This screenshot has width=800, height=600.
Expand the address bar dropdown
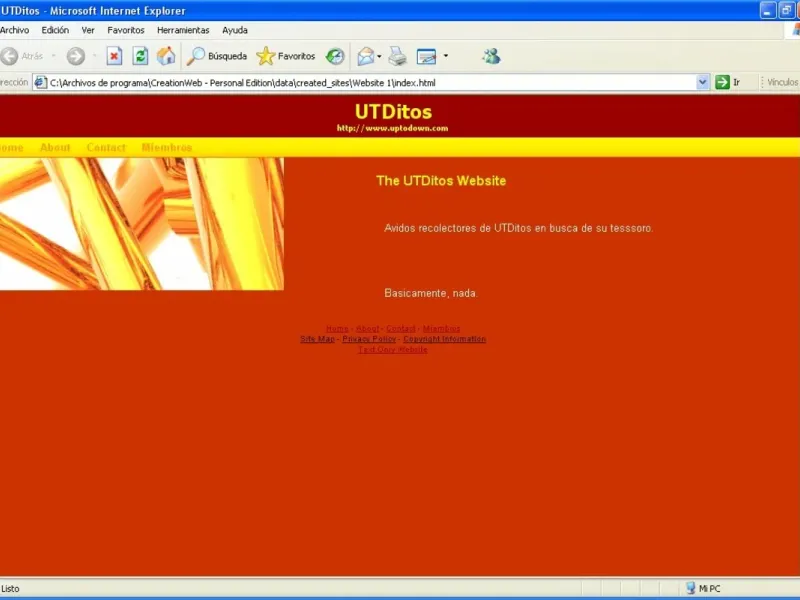[703, 82]
